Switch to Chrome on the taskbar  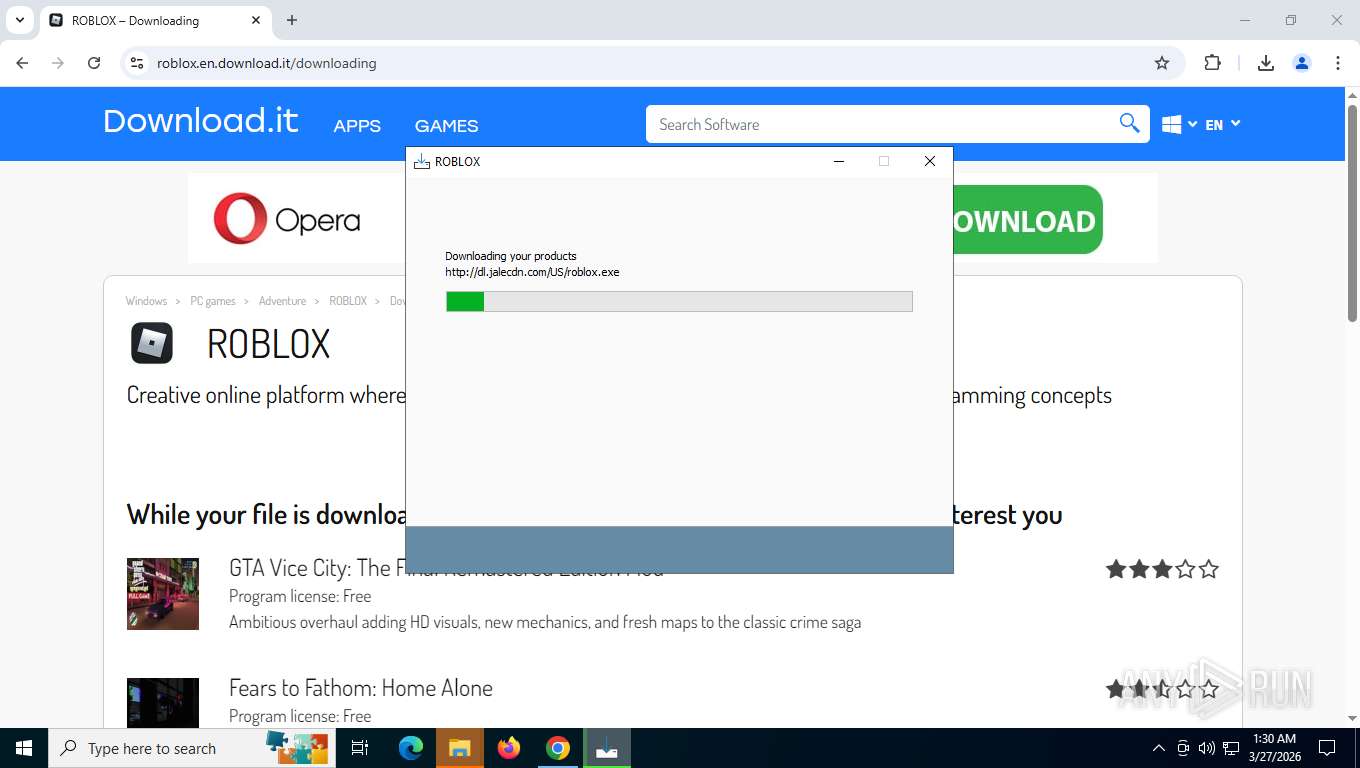coord(558,748)
